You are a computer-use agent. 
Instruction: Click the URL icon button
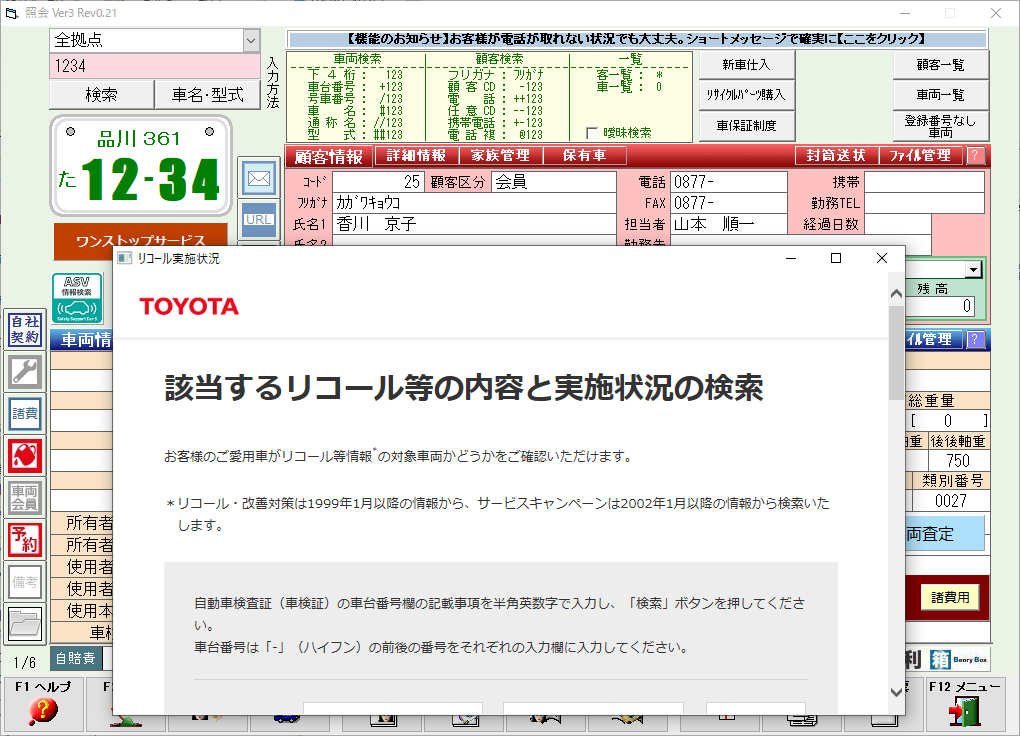259,220
